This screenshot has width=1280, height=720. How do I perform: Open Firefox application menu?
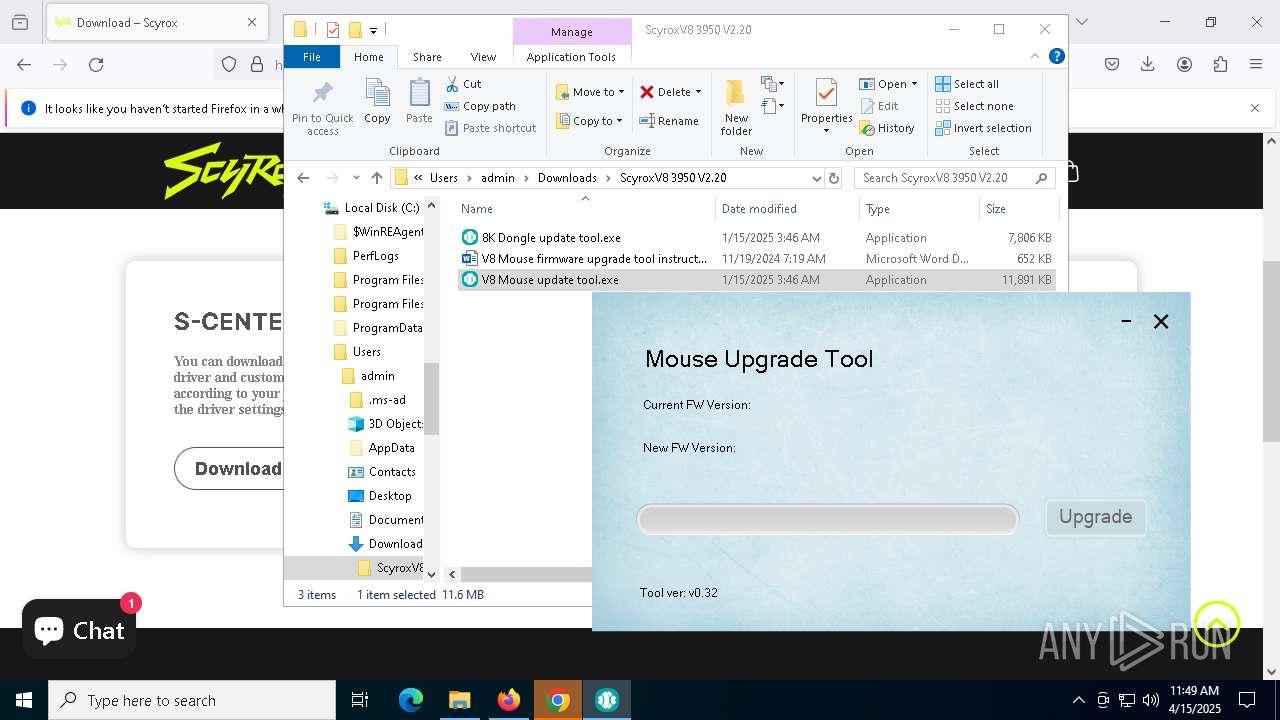[1256, 64]
